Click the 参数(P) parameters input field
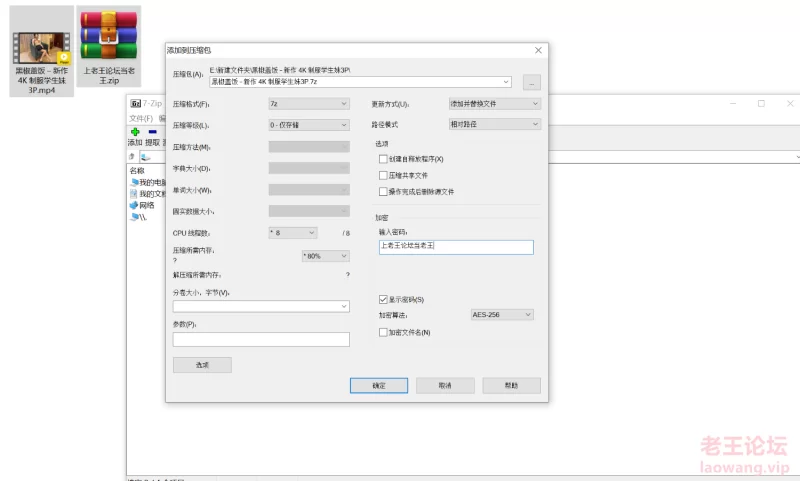This screenshot has height=481, width=800. [x=261, y=340]
